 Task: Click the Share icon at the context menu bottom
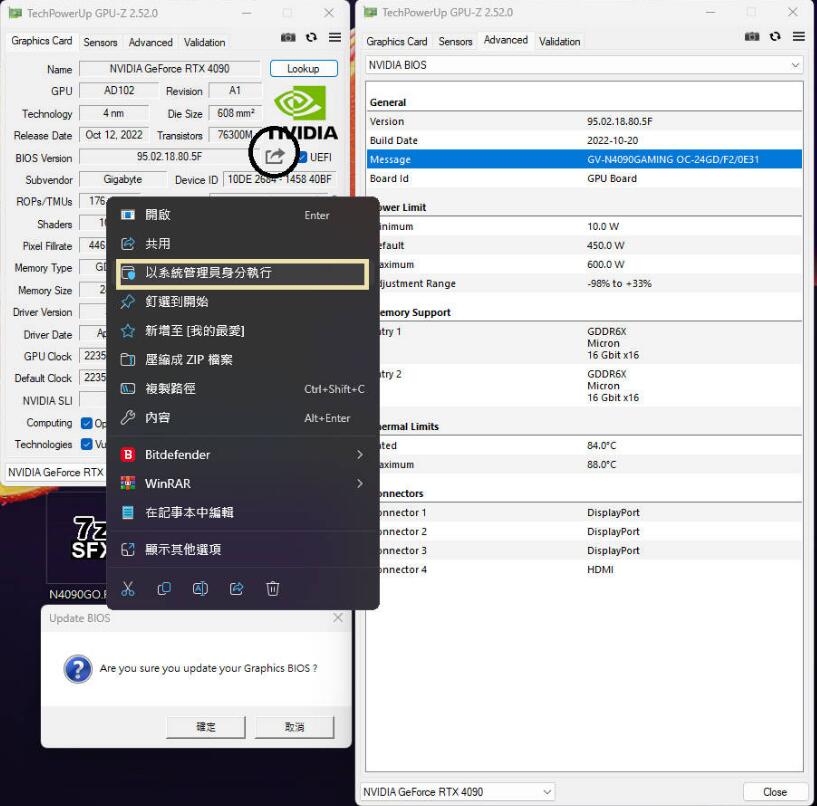(236, 588)
